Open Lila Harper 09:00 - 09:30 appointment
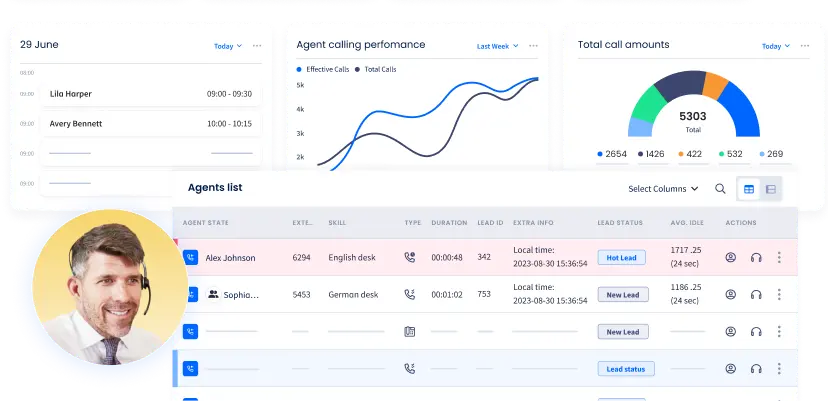The width and height of the screenshot is (828, 401). [x=150, y=94]
